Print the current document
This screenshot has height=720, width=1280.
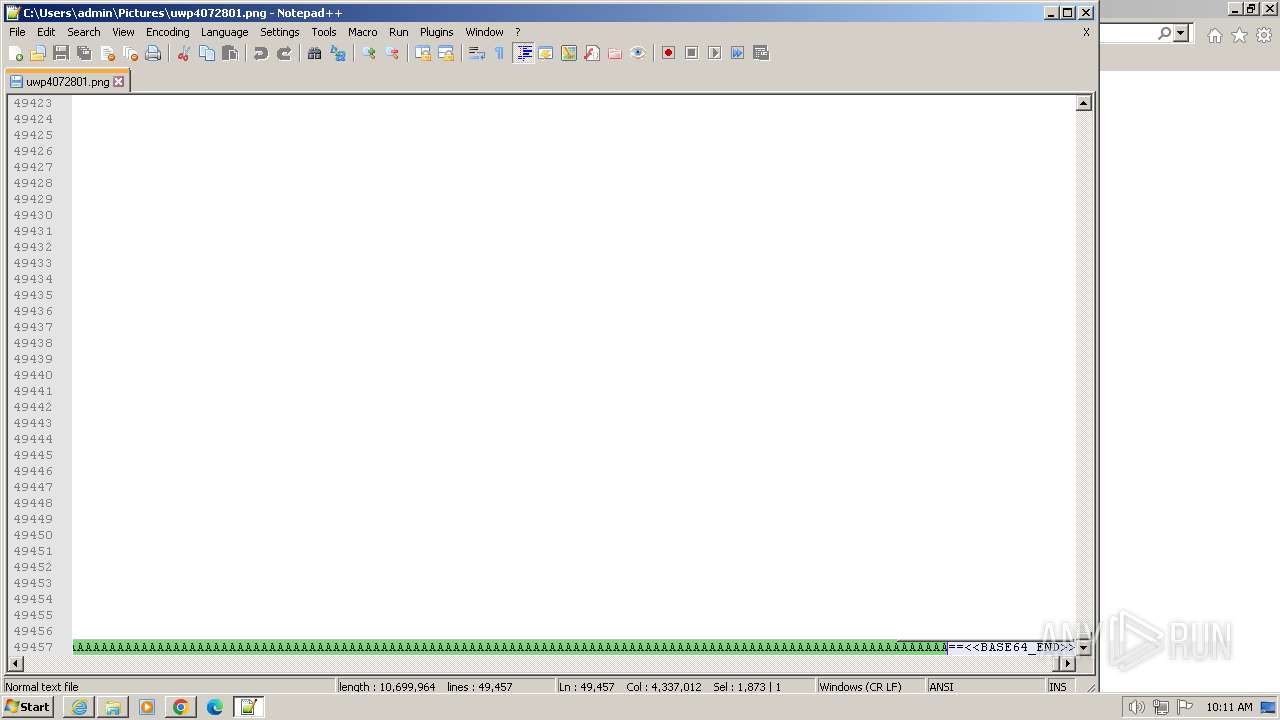(x=153, y=53)
